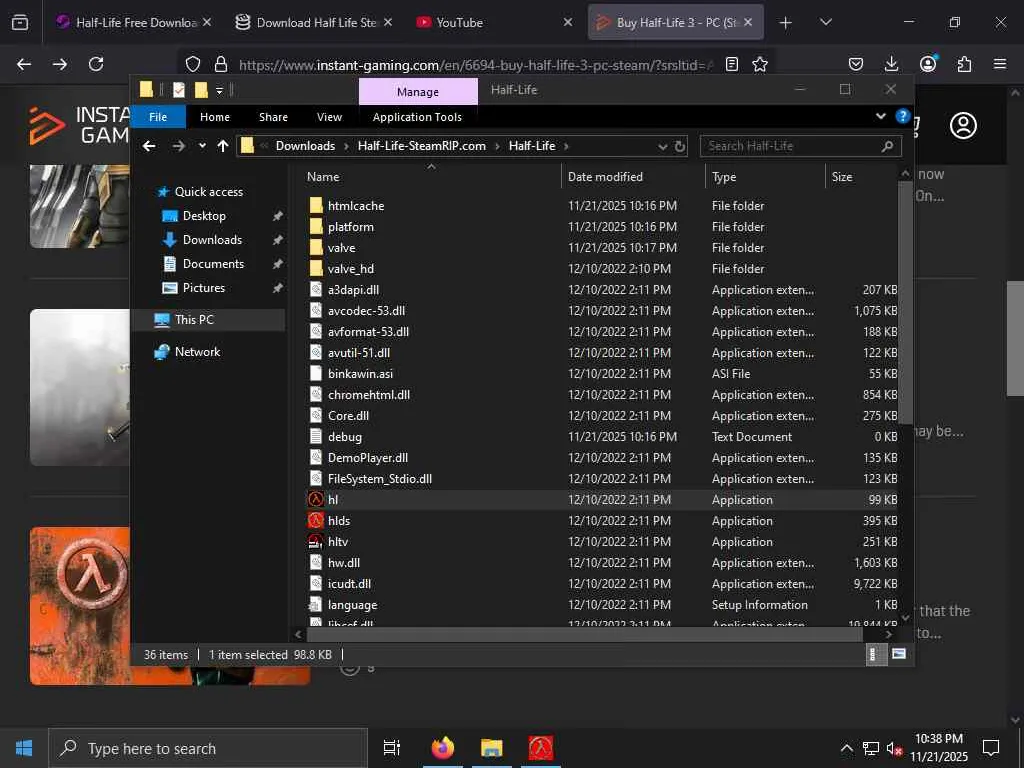Select the valve_hd folder icon
The image size is (1024, 768).
point(316,268)
